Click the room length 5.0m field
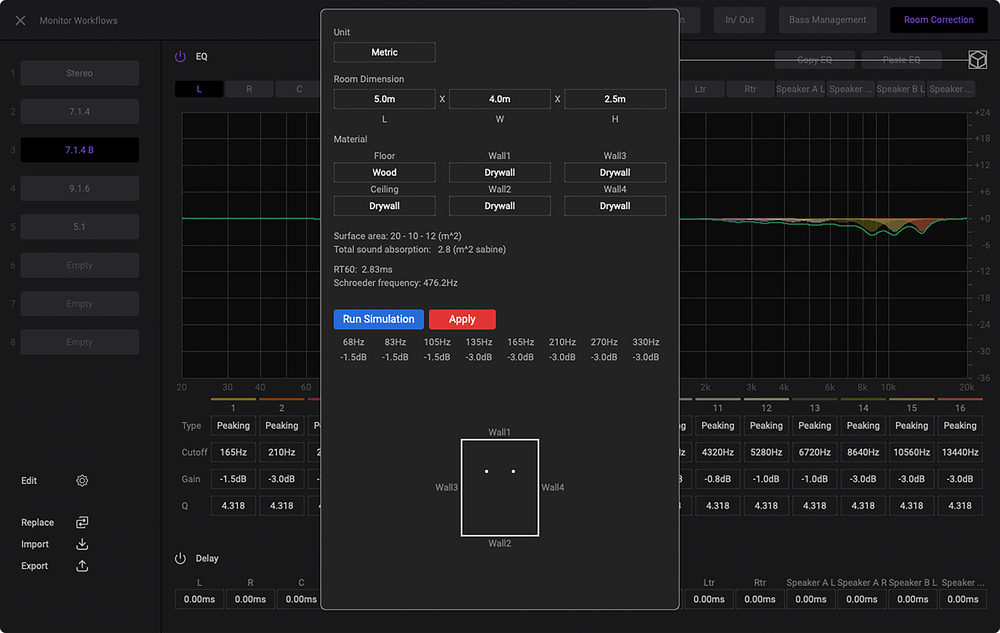1000x633 pixels. (x=384, y=99)
